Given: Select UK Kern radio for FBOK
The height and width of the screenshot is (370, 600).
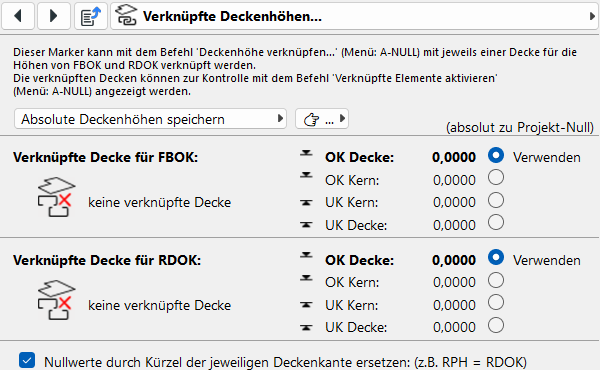Looking at the screenshot, I should [496, 200].
